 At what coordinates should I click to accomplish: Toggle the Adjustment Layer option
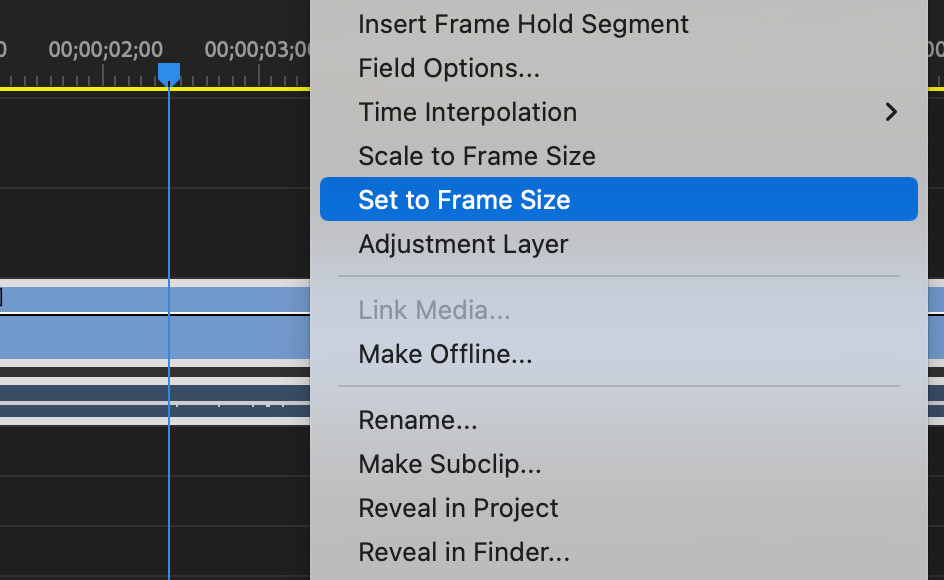463,244
